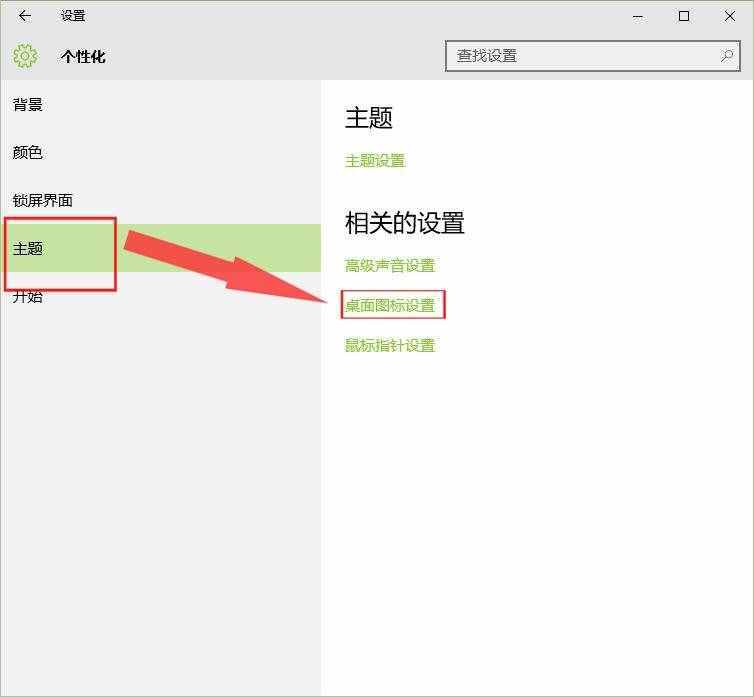Viewport: 754px width, 697px height.
Task: Close the 设置 window
Action: pyautogui.click(x=729, y=16)
